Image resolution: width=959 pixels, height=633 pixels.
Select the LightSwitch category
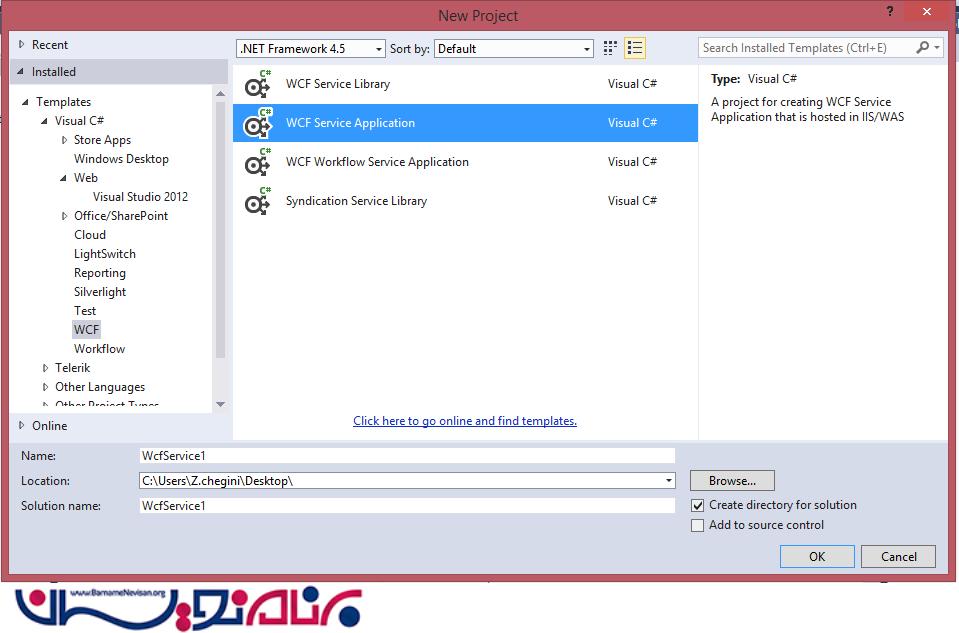[x=105, y=254]
